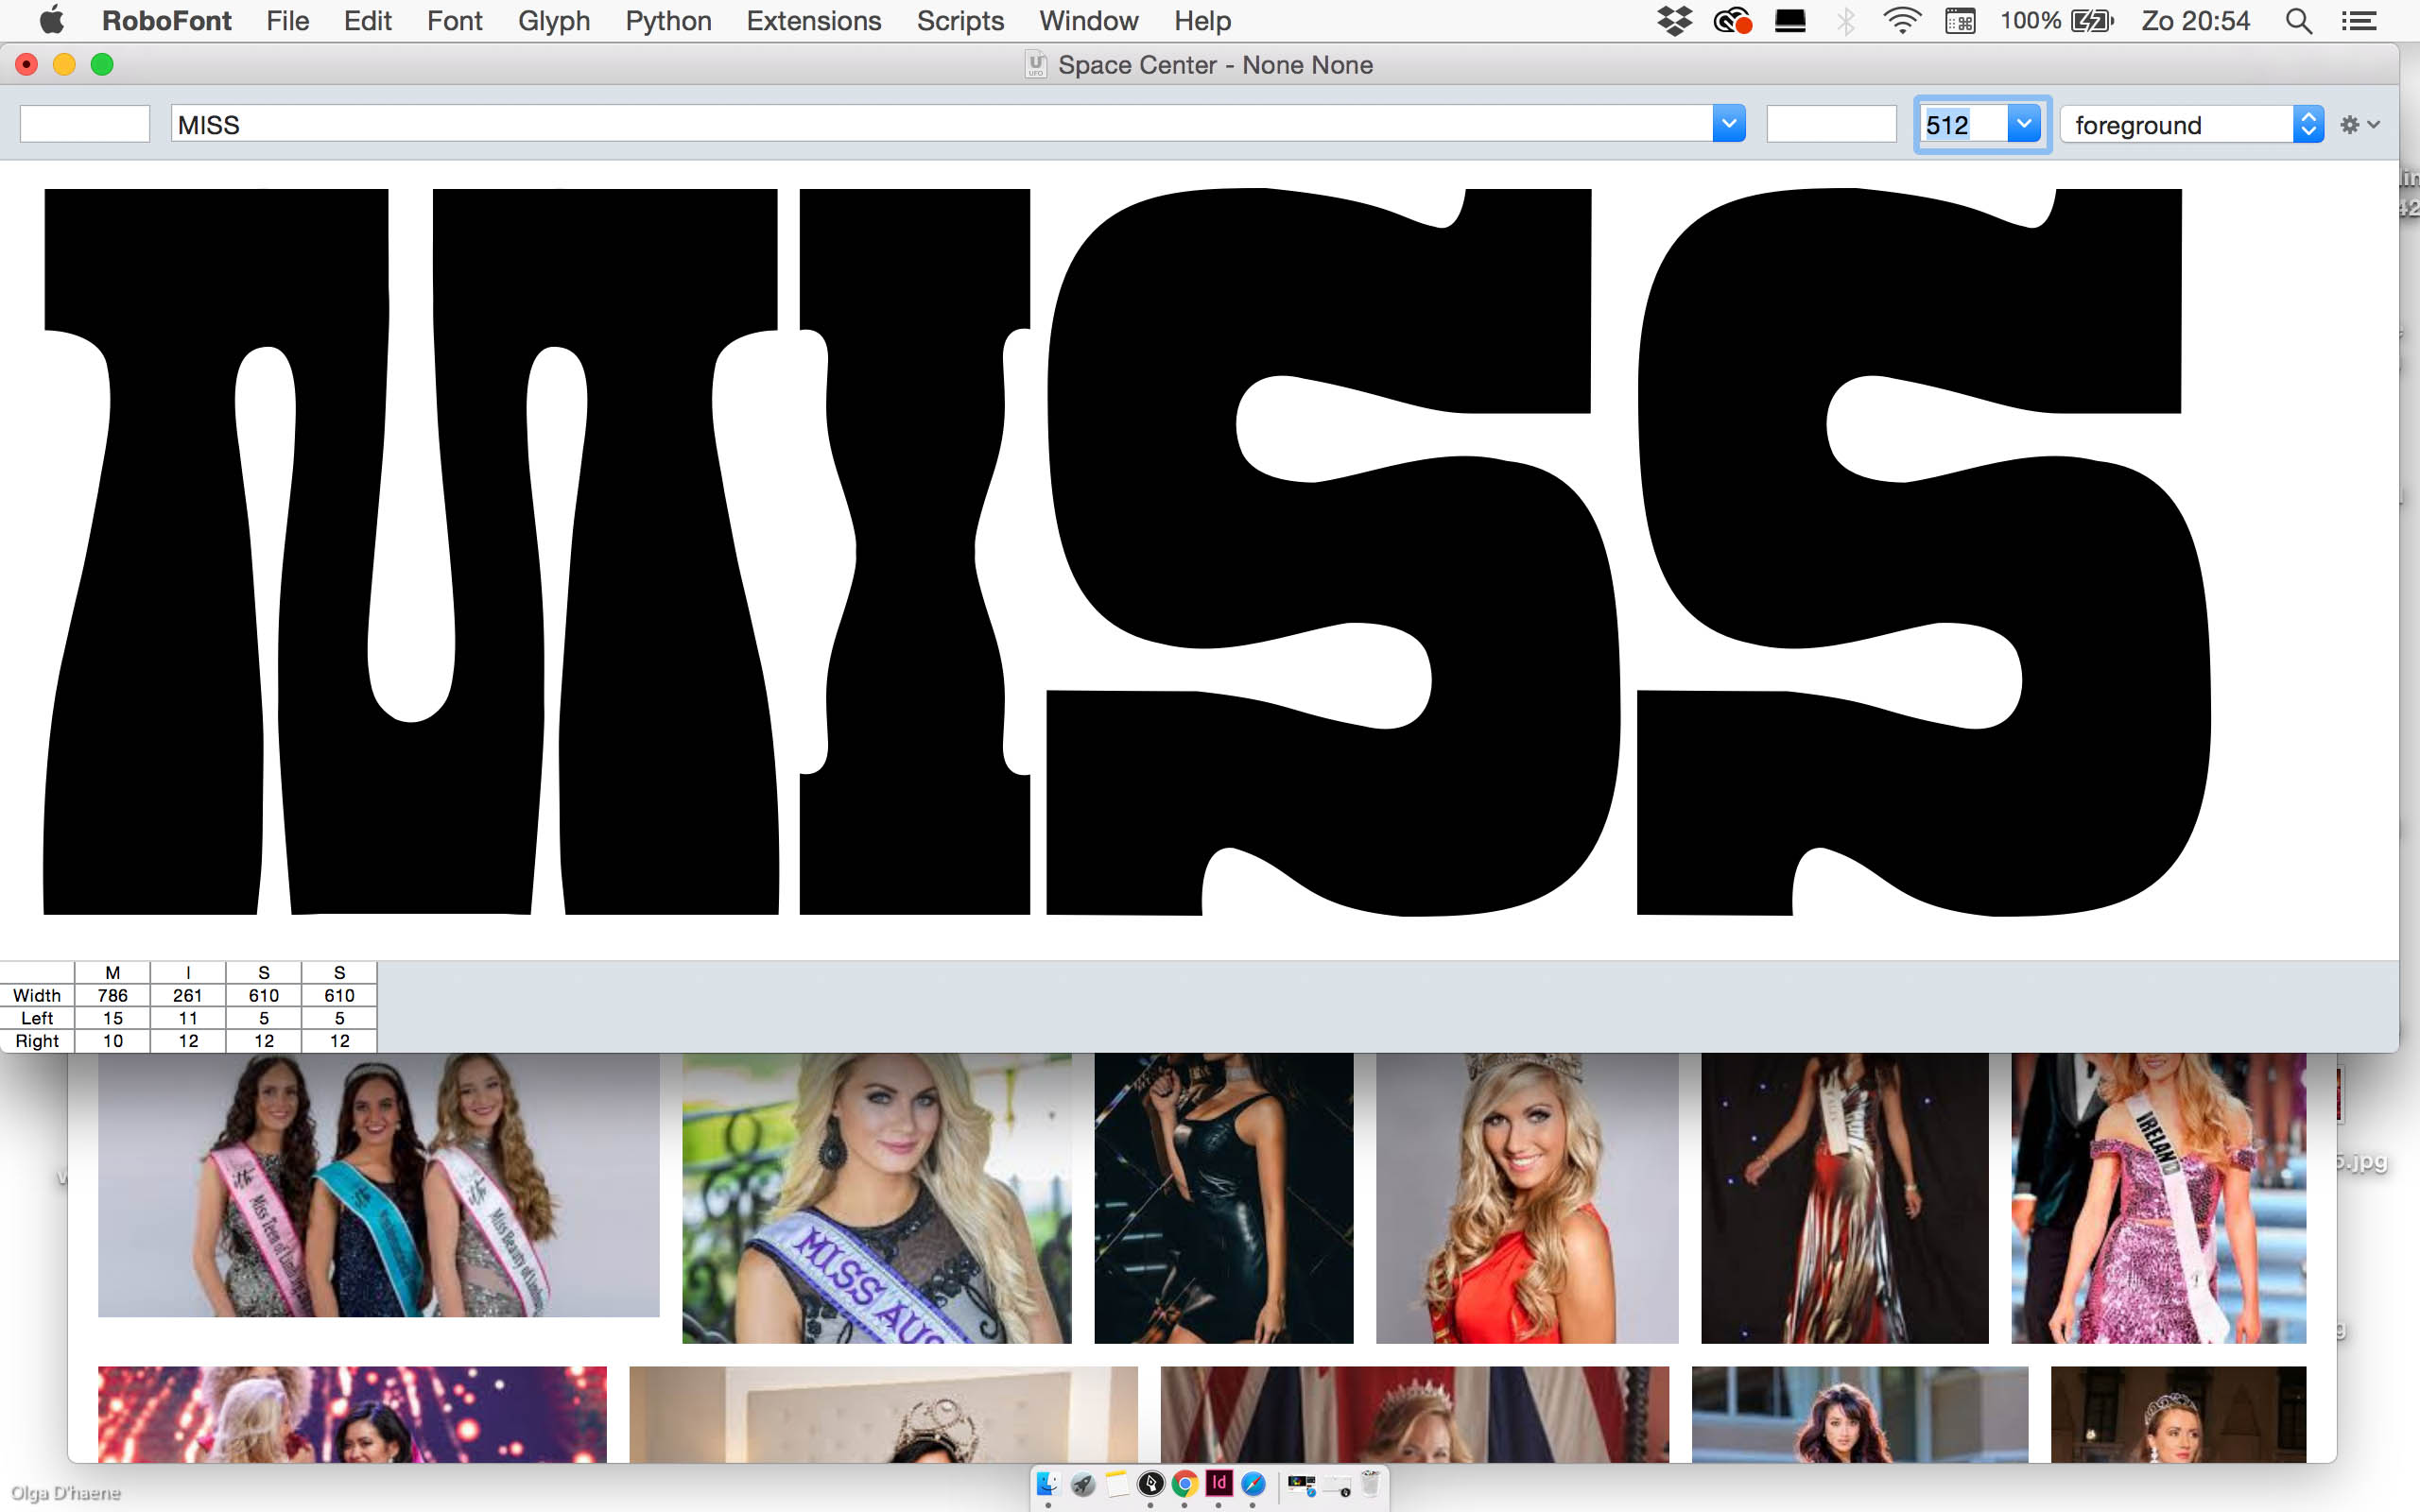
Task: Open the Wi-Fi status menu
Action: [1901, 20]
